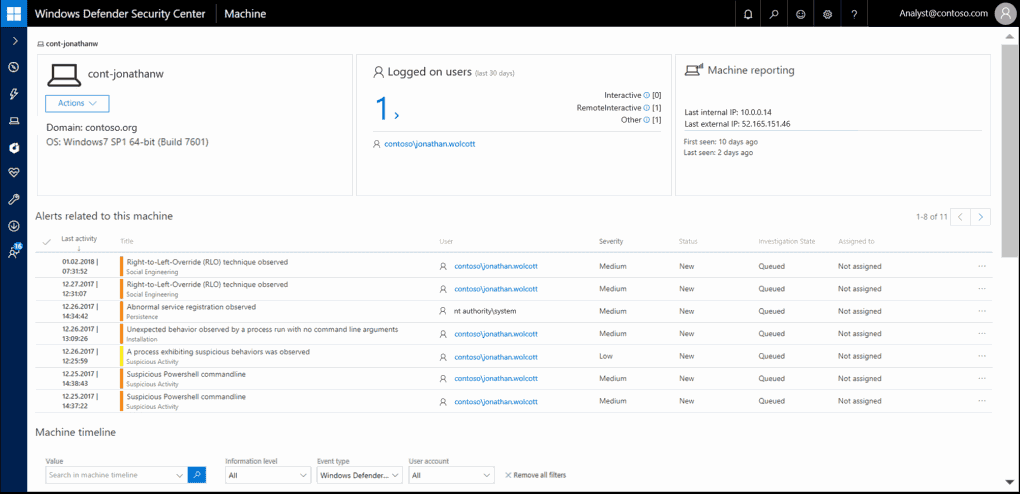This screenshot has height=494, width=1024.
Task: Sort alerts by Last activity column
Action: [x=79, y=239]
